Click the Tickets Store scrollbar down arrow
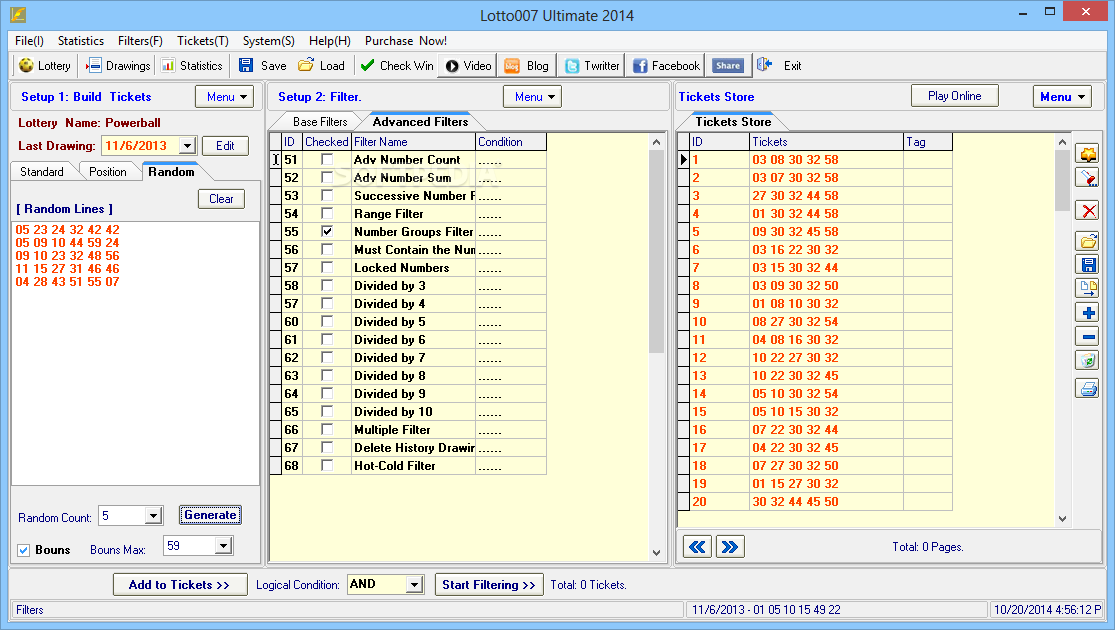The height and width of the screenshot is (630, 1115). pyautogui.click(x=1062, y=519)
